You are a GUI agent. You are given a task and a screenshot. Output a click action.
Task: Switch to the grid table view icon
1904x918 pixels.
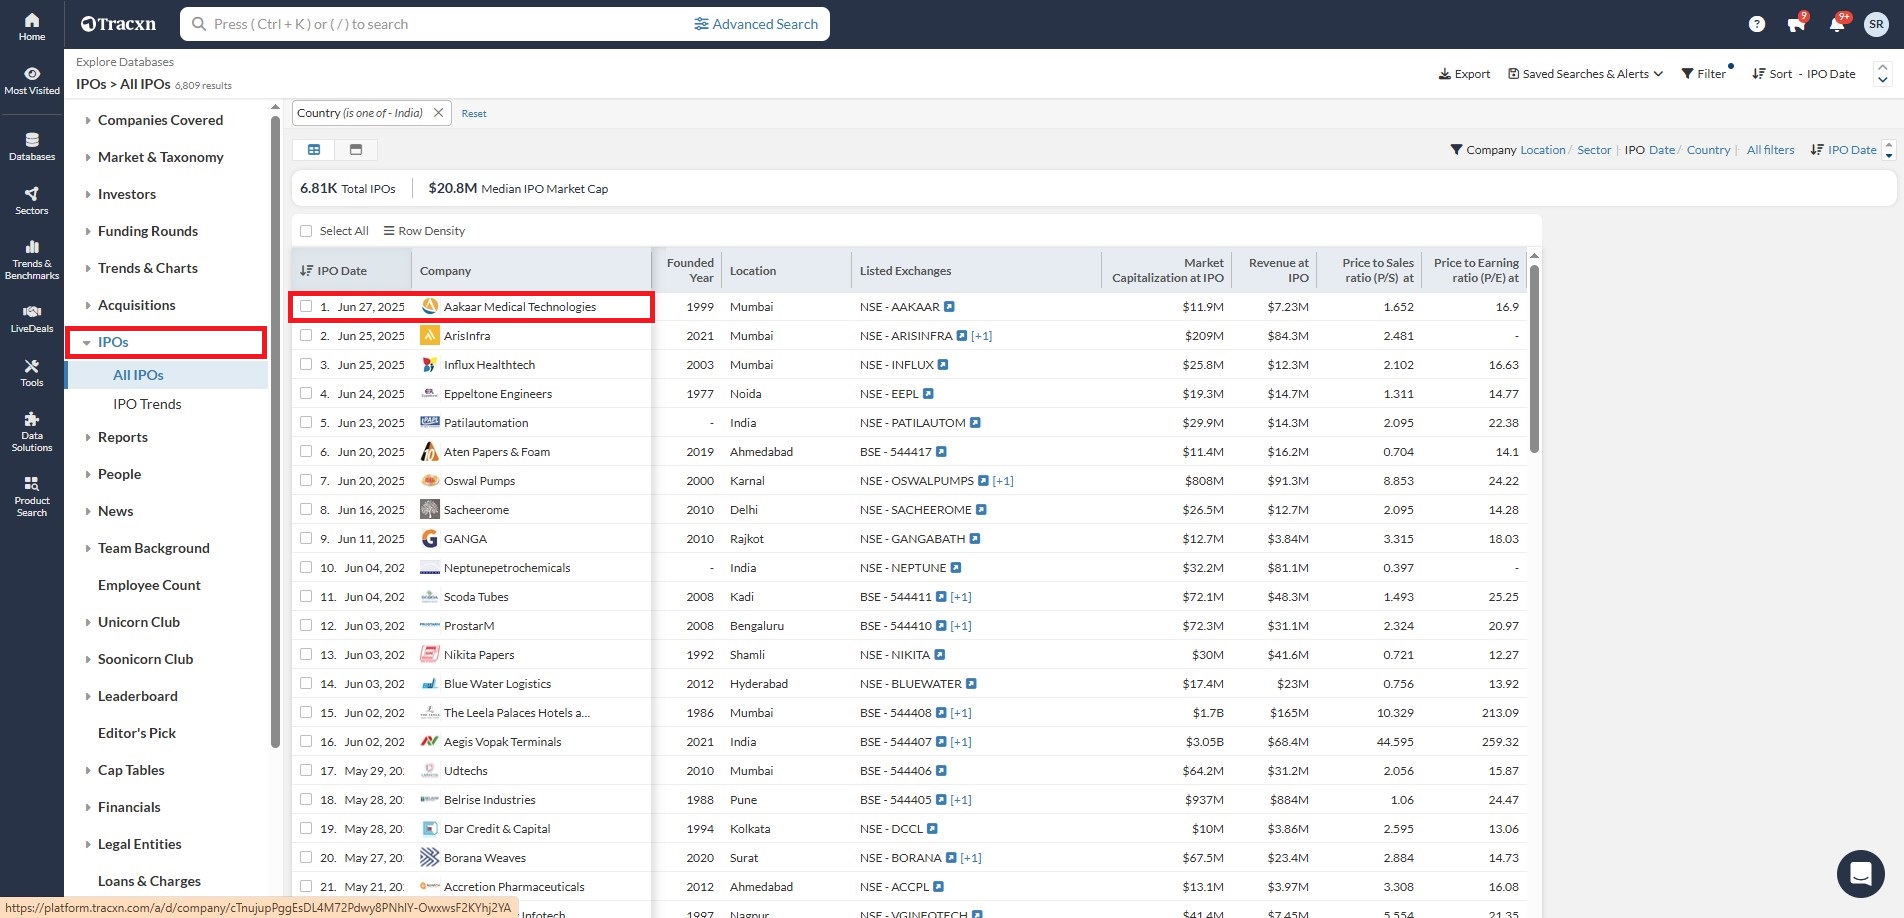[314, 150]
